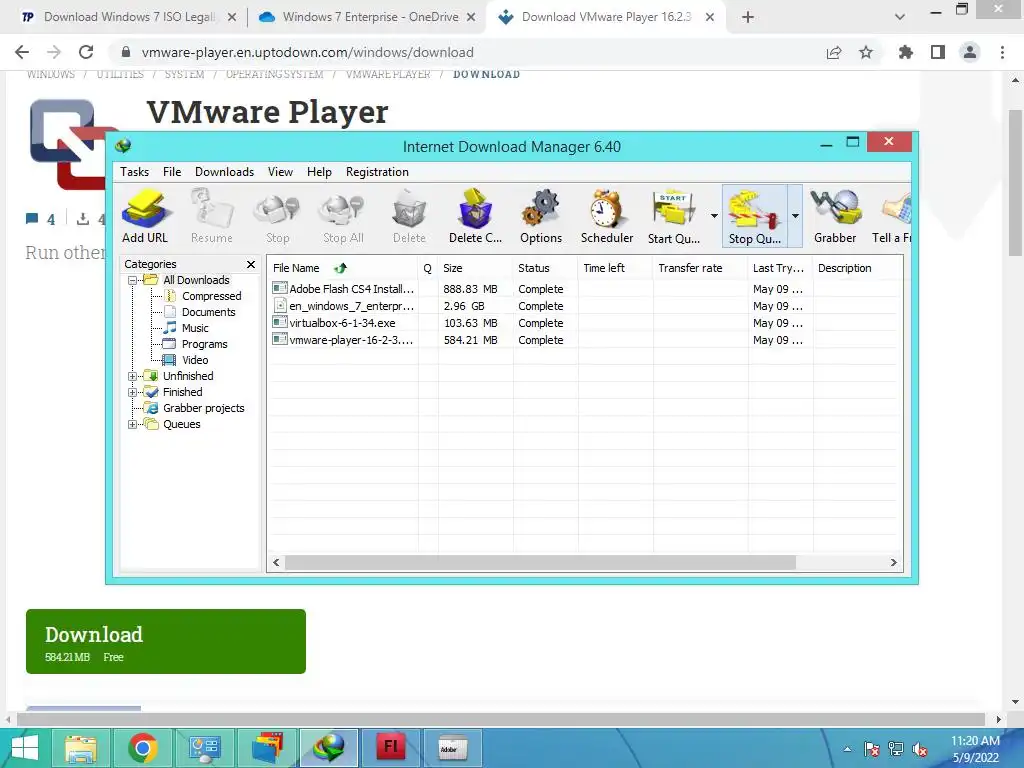
Task: Sort by Size column header
Action: [x=475, y=268]
